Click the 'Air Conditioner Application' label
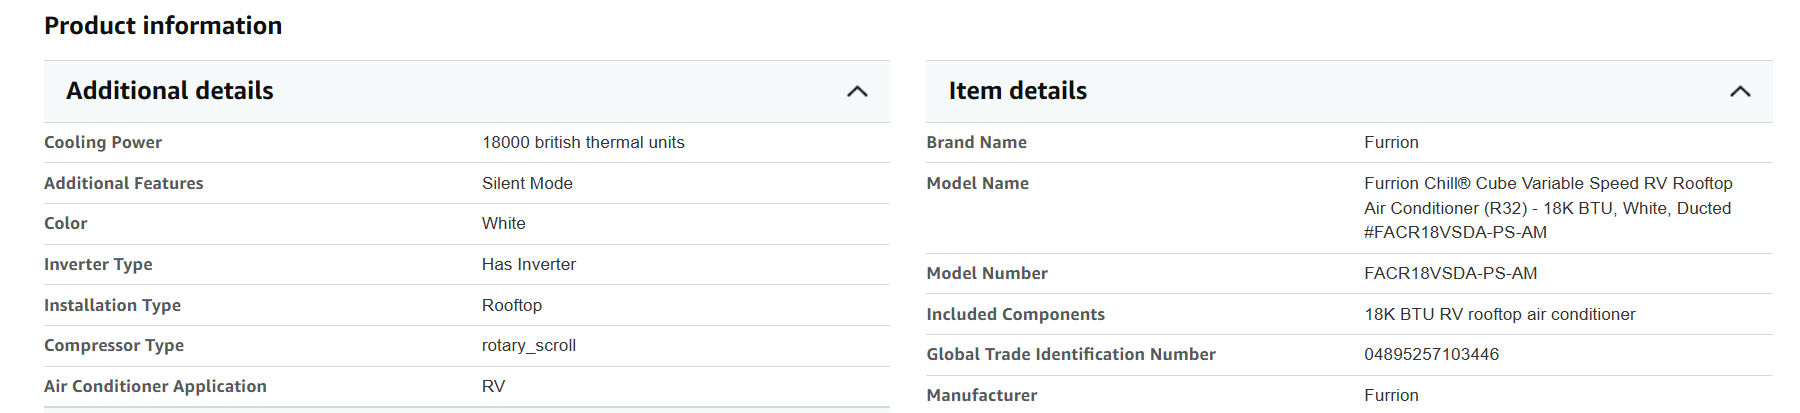The height and width of the screenshot is (413, 1800). pos(155,386)
